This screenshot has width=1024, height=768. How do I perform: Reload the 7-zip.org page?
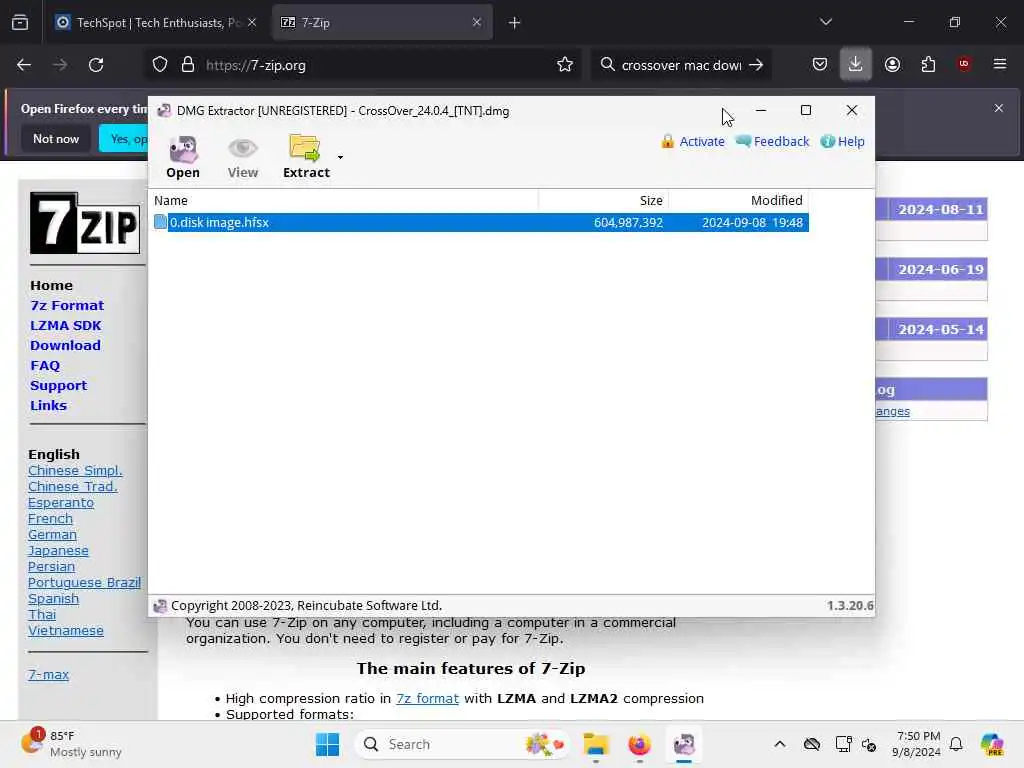pyautogui.click(x=96, y=65)
